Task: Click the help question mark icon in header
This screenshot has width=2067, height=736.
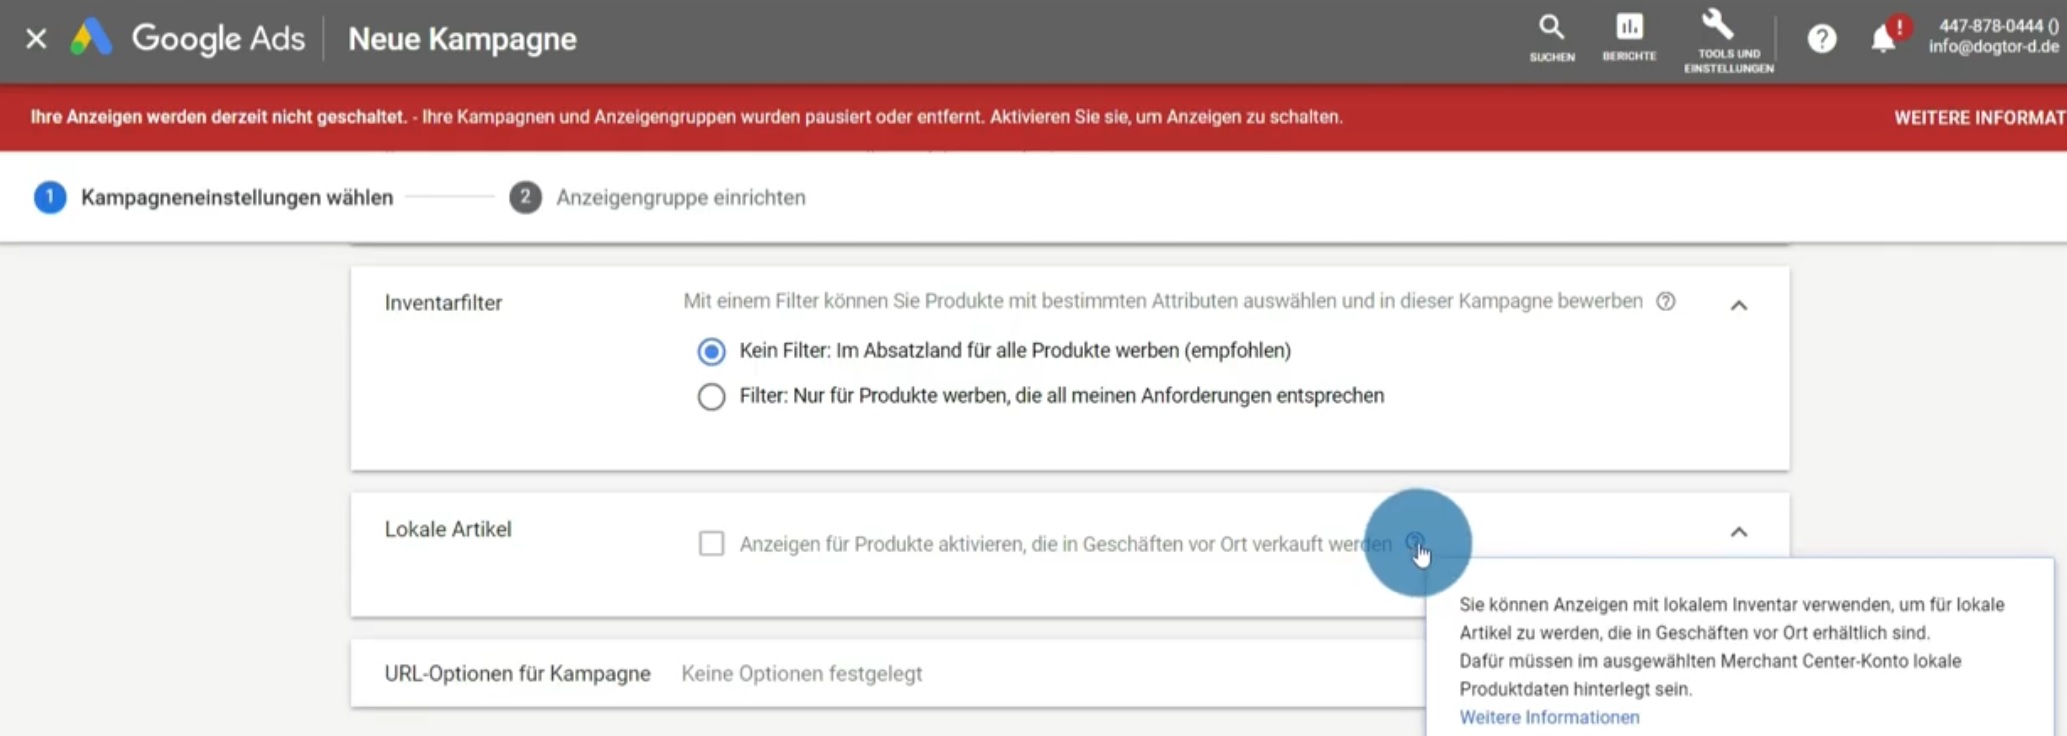Action: (x=1821, y=39)
